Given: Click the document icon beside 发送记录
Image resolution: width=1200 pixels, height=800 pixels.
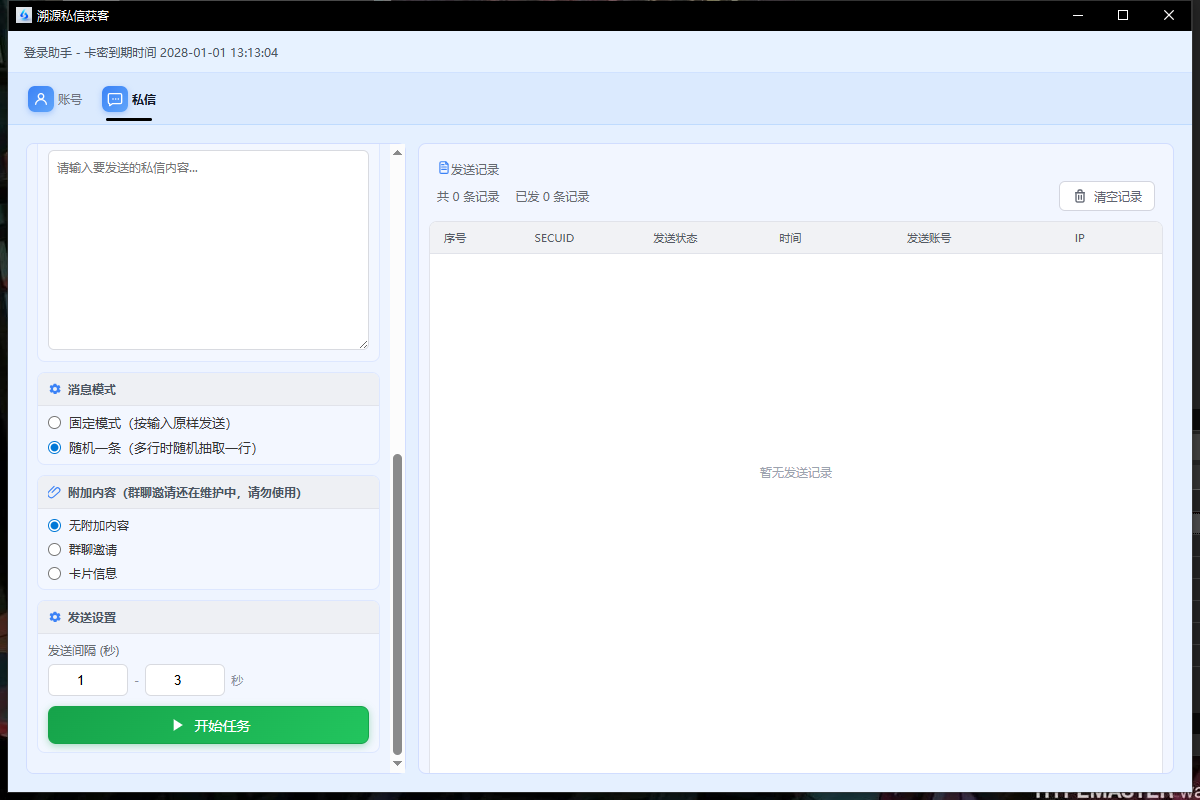Looking at the screenshot, I should 444,168.
